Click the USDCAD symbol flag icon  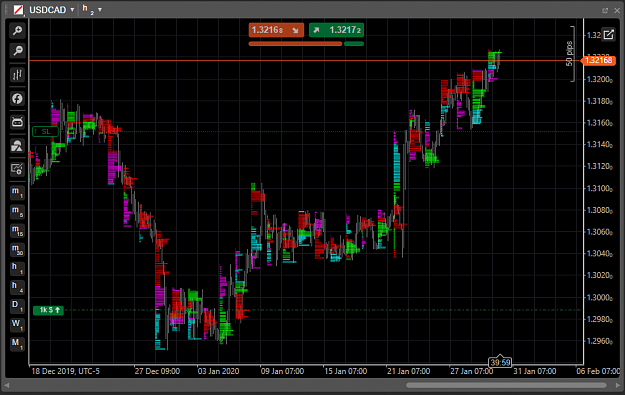point(18,10)
